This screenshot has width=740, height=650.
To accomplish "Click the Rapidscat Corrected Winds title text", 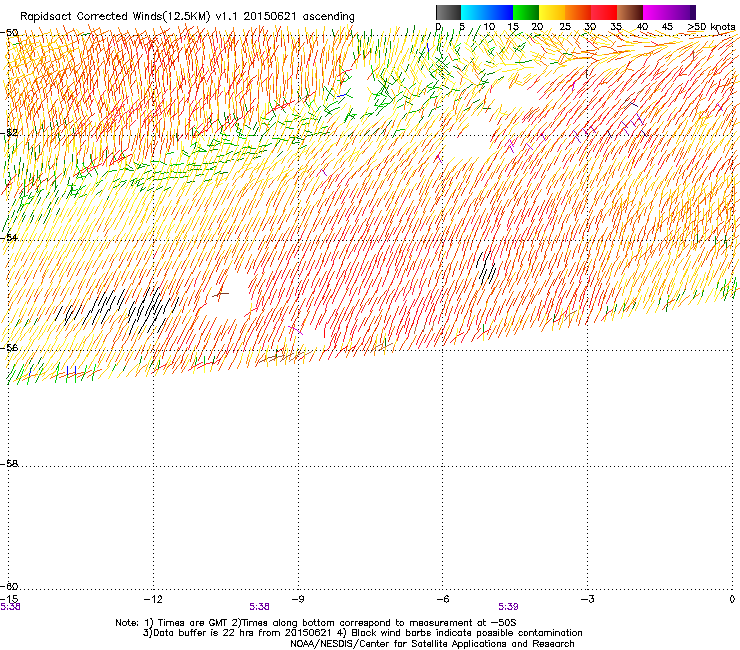I will coord(187,17).
